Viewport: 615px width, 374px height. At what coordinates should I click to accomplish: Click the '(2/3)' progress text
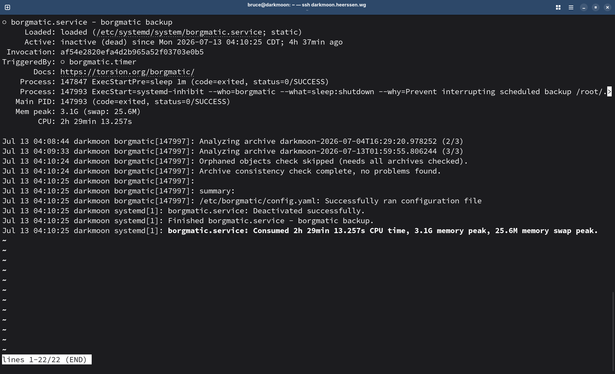click(x=452, y=141)
